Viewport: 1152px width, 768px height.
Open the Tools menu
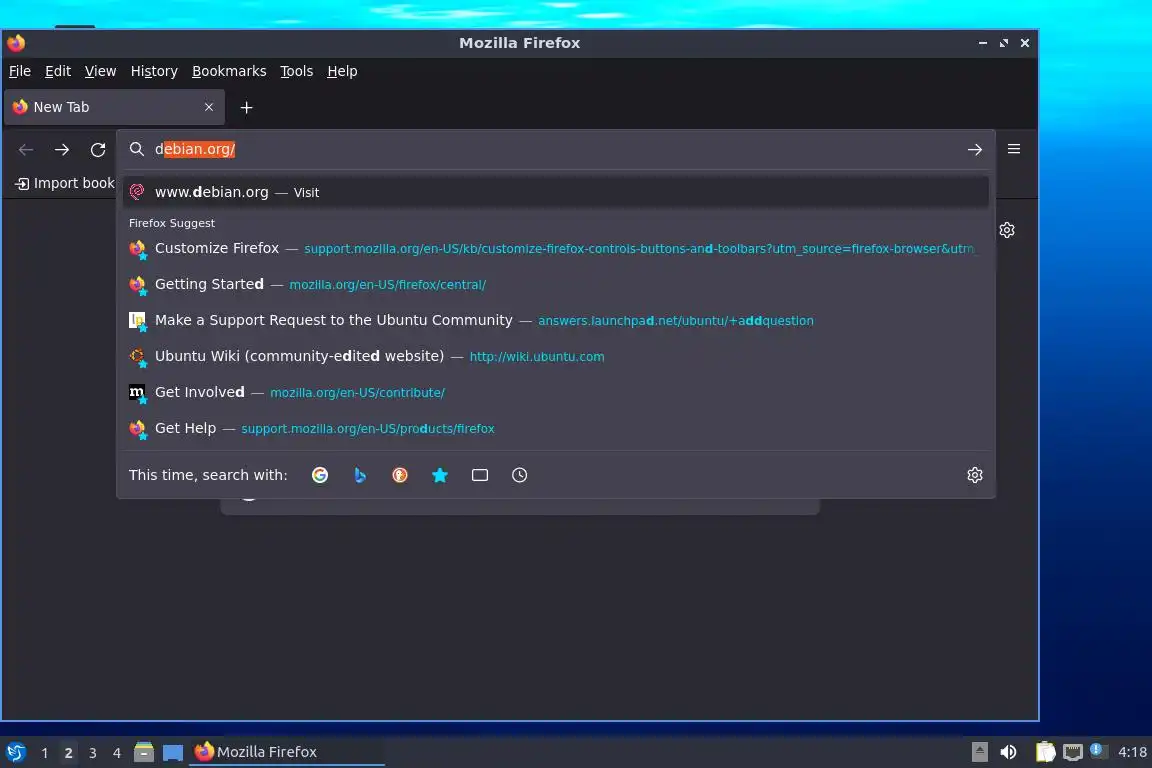(297, 71)
